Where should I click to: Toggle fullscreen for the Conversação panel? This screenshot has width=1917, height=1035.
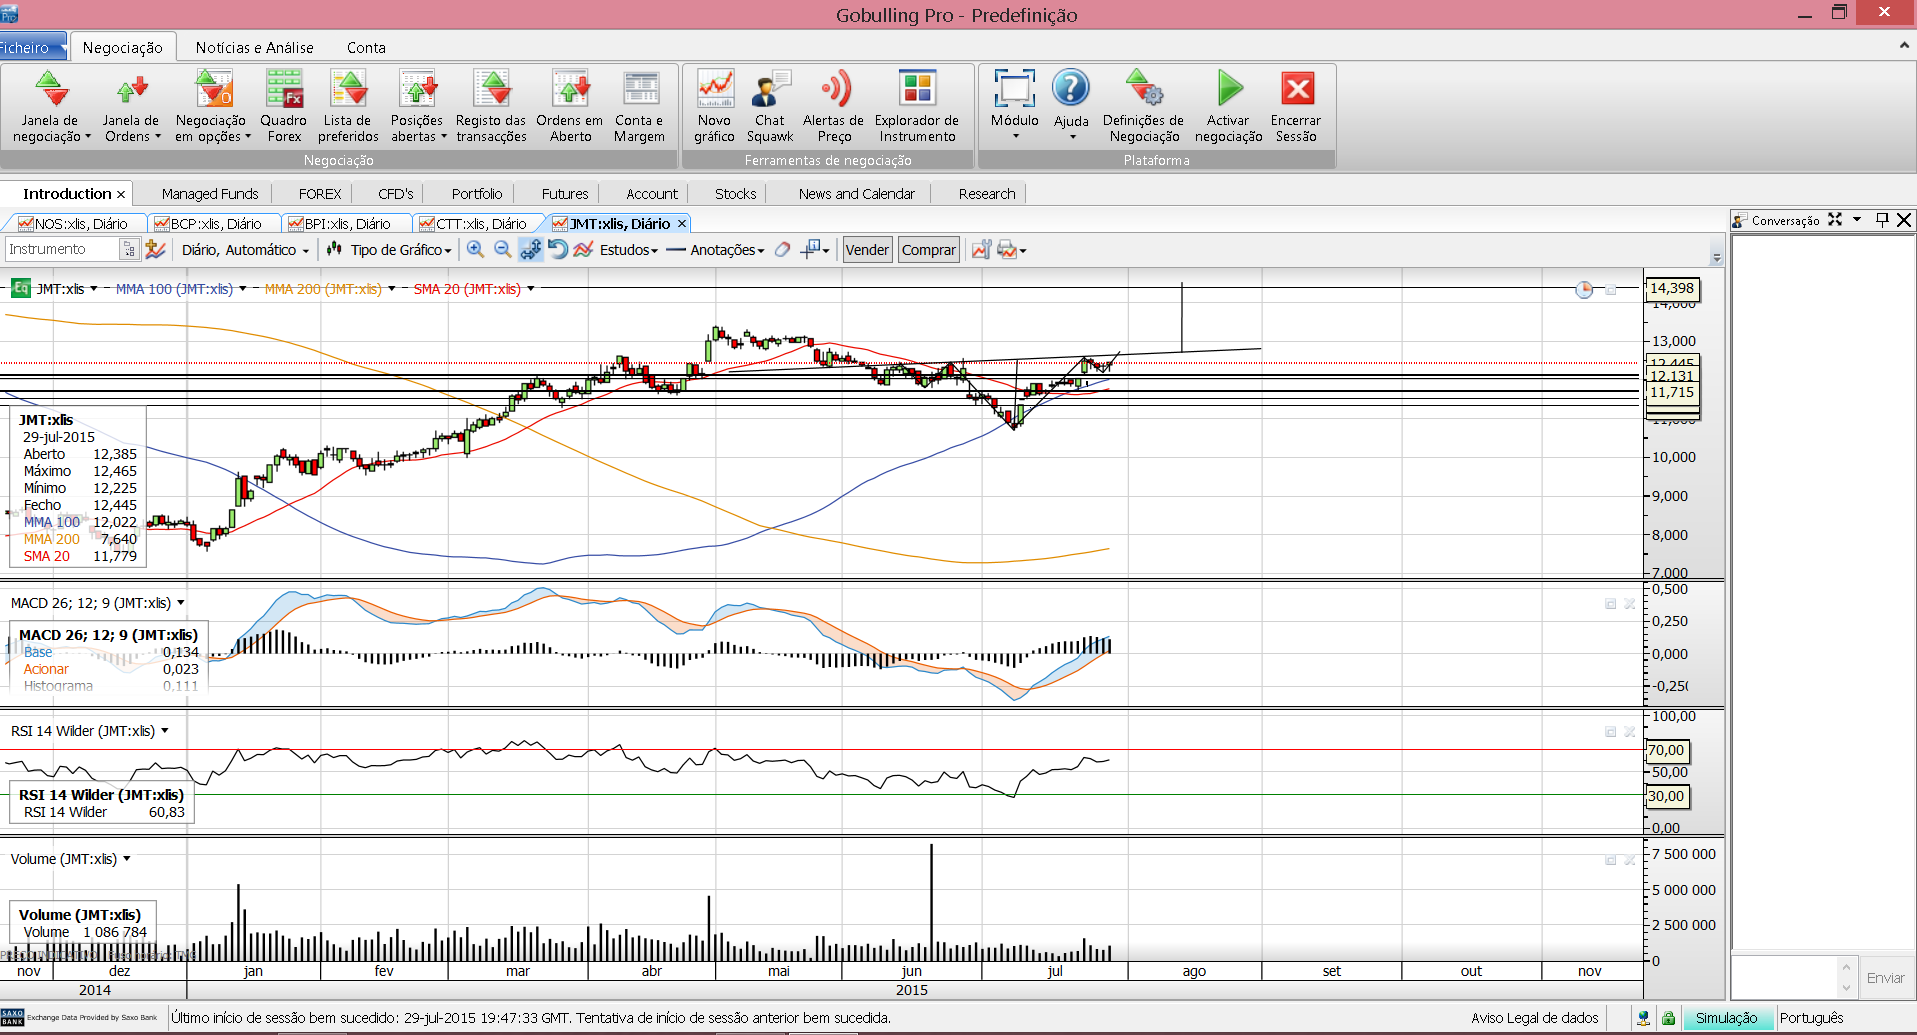[x=1835, y=220]
